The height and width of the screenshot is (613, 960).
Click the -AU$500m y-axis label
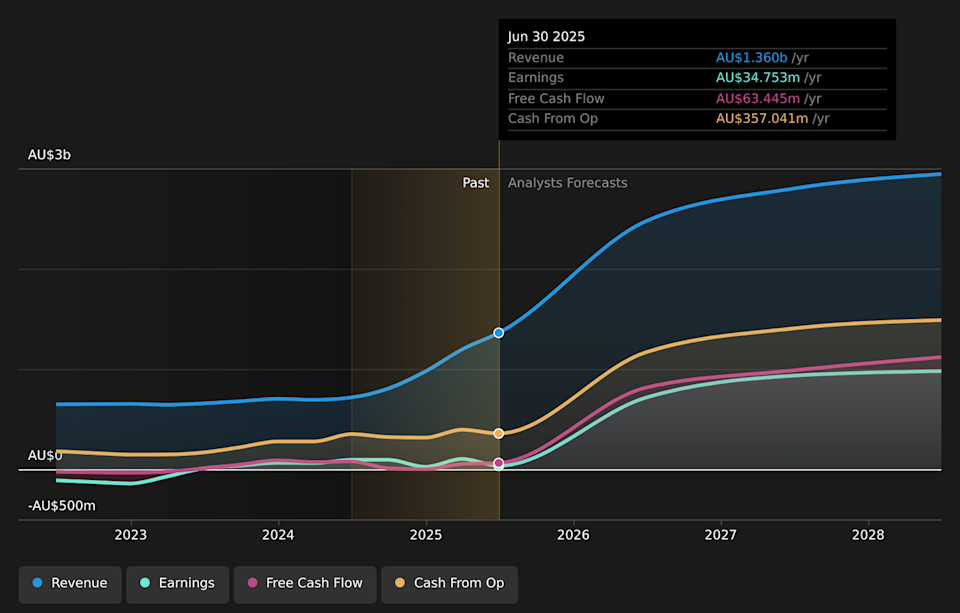tap(61, 506)
